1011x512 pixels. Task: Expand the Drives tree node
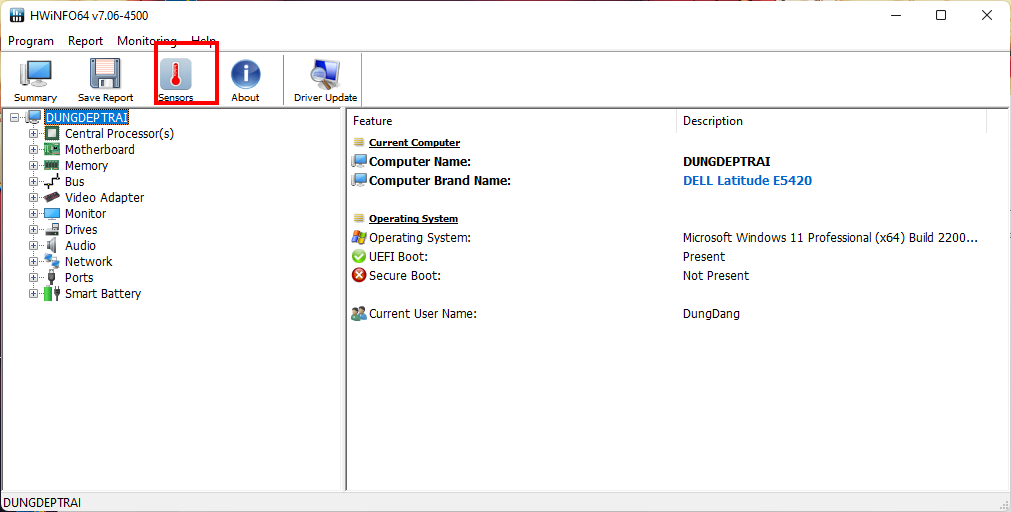[x=34, y=230]
